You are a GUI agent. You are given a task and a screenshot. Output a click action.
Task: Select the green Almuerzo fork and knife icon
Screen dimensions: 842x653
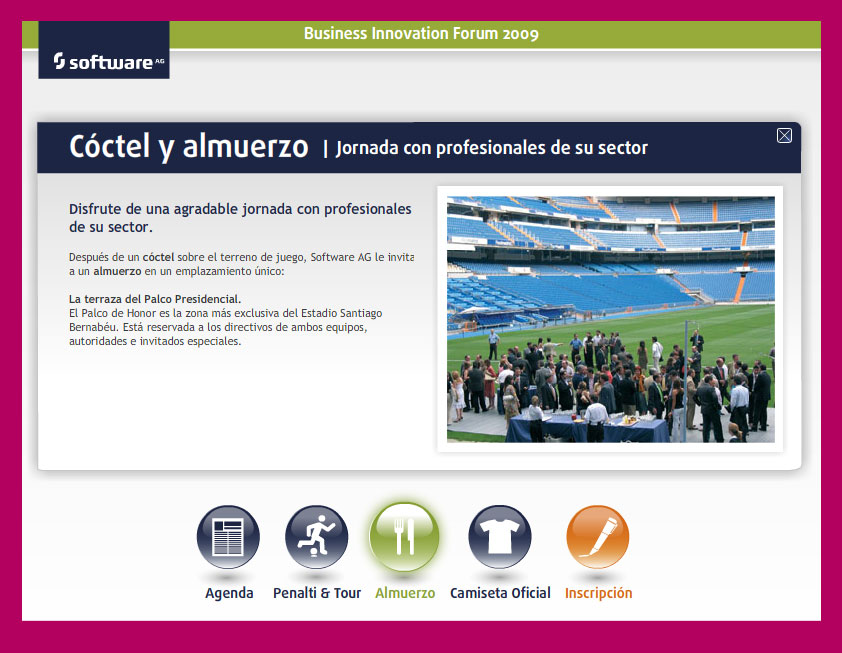coord(404,537)
